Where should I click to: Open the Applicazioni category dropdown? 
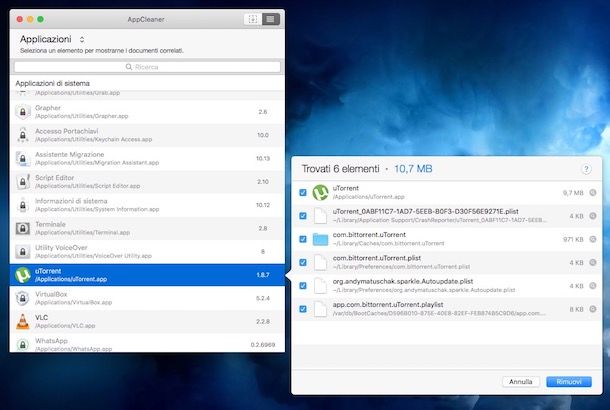[52, 39]
